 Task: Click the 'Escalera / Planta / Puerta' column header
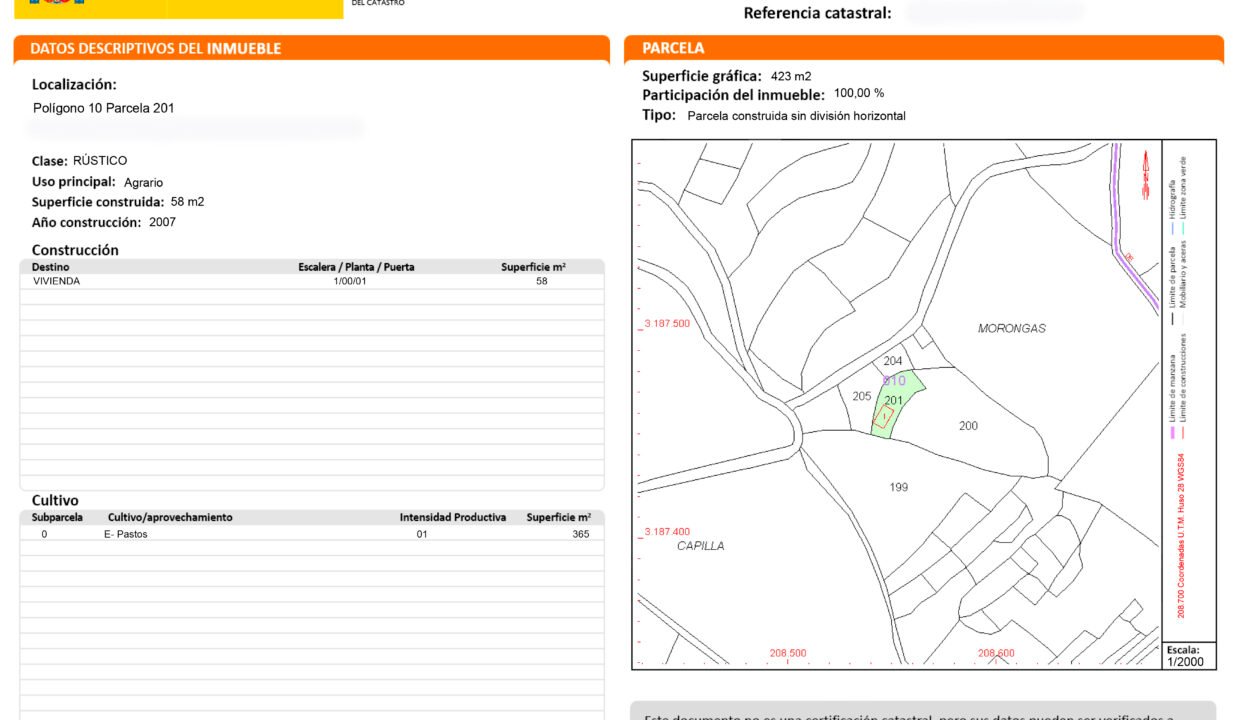click(x=356, y=267)
